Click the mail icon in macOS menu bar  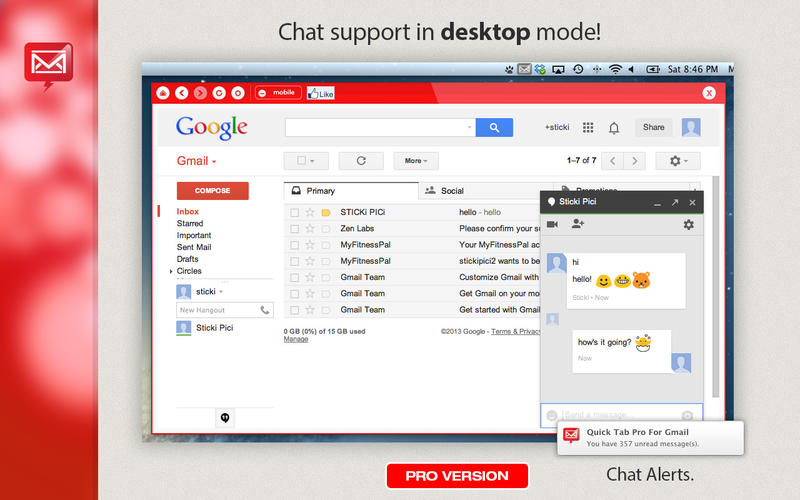[524, 69]
